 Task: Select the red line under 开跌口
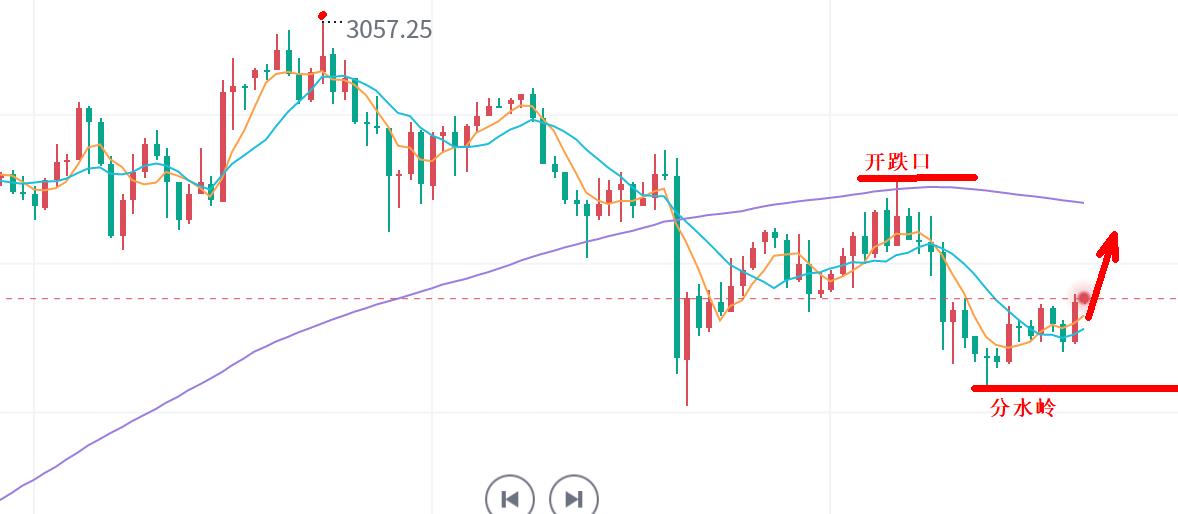coord(916,178)
